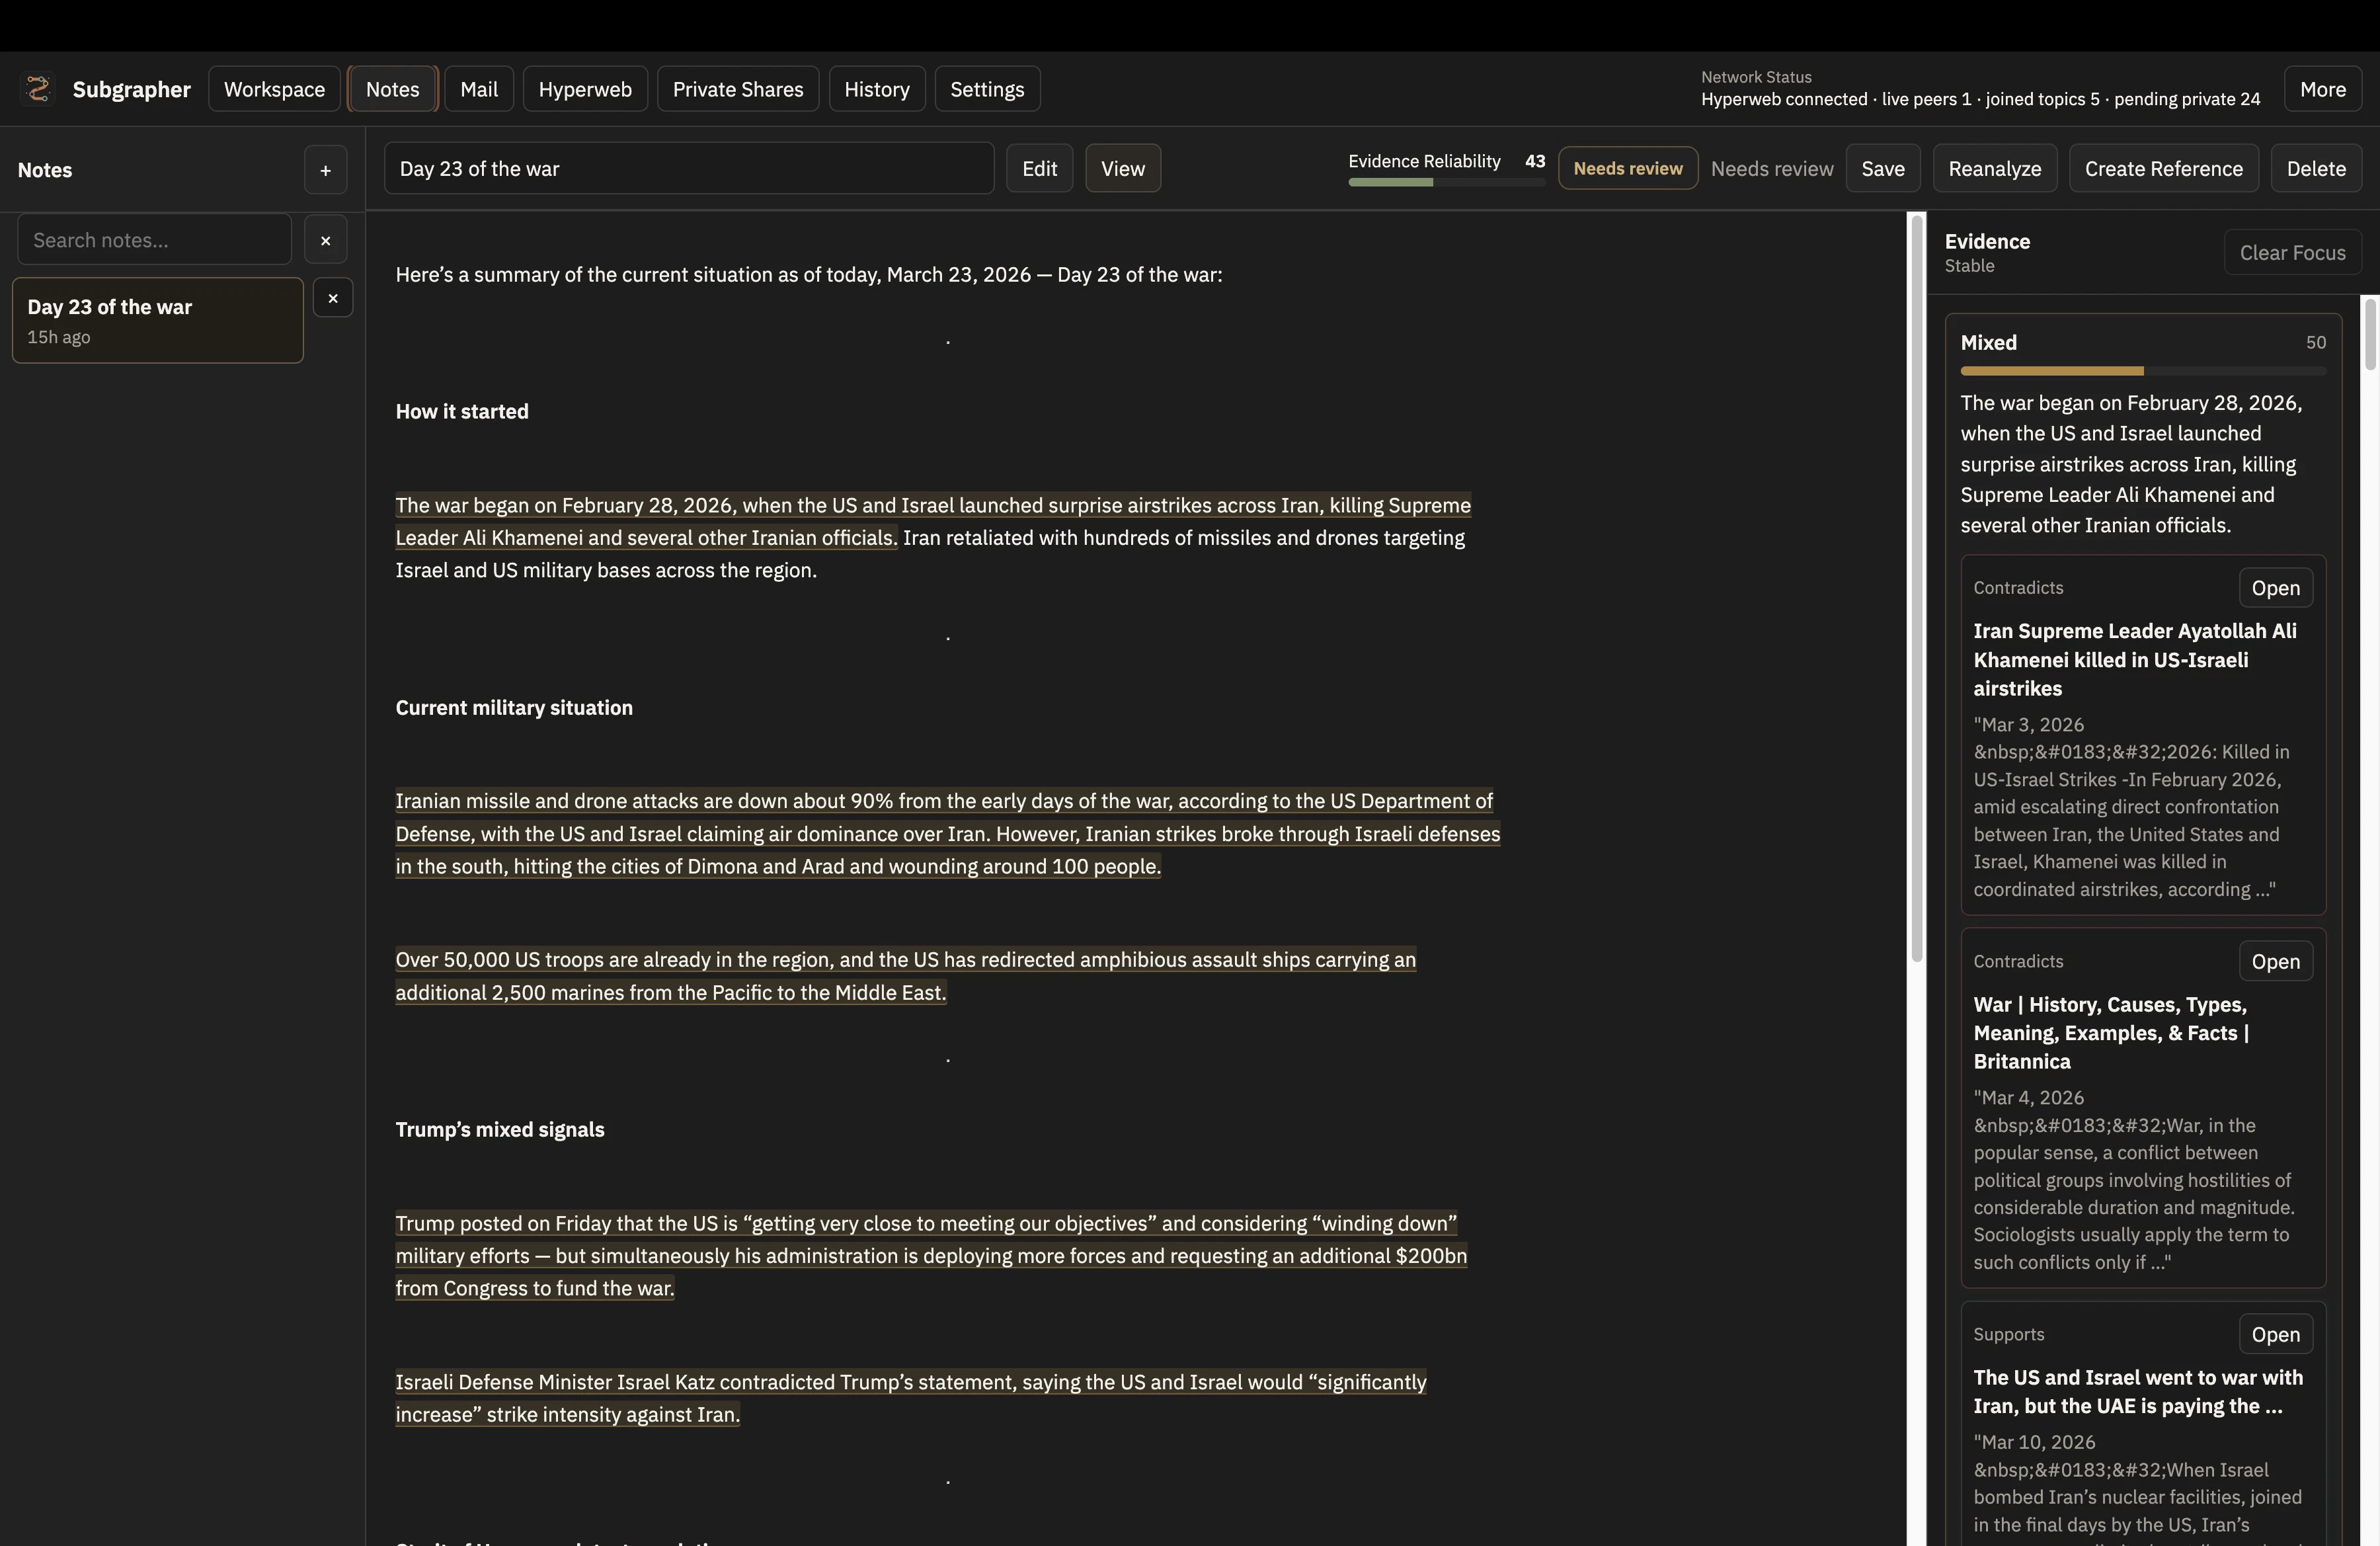Open the Khamenei contradicting evidence card
Screen dimensions: 2380x1546
coord(2276,587)
